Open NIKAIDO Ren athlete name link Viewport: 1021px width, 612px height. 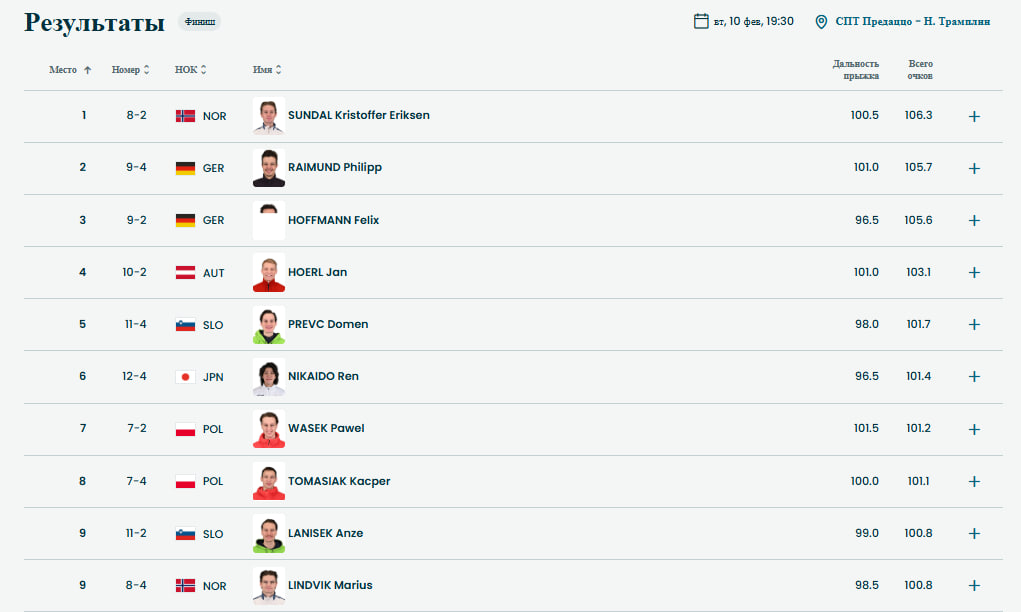point(323,377)
